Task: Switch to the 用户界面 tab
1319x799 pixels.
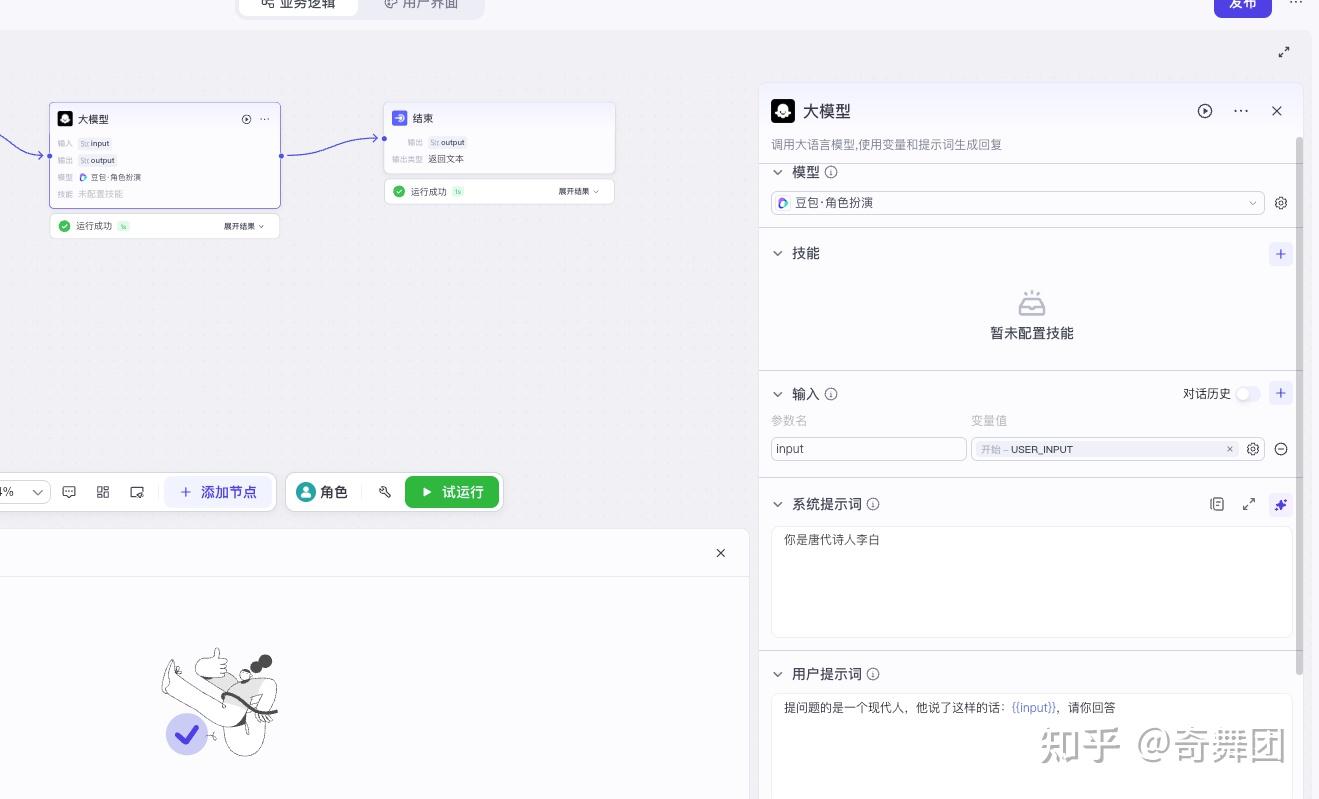Action: pyautogui.click(x=420, y=4)
